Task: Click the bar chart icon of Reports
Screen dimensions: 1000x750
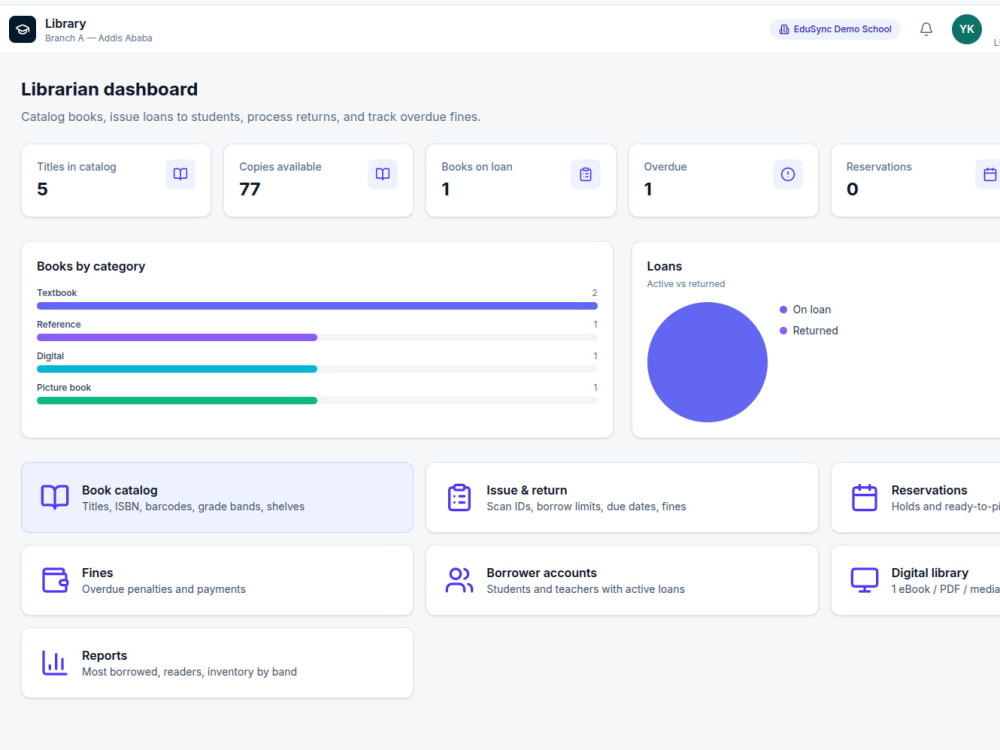Action: coord(55,663)
